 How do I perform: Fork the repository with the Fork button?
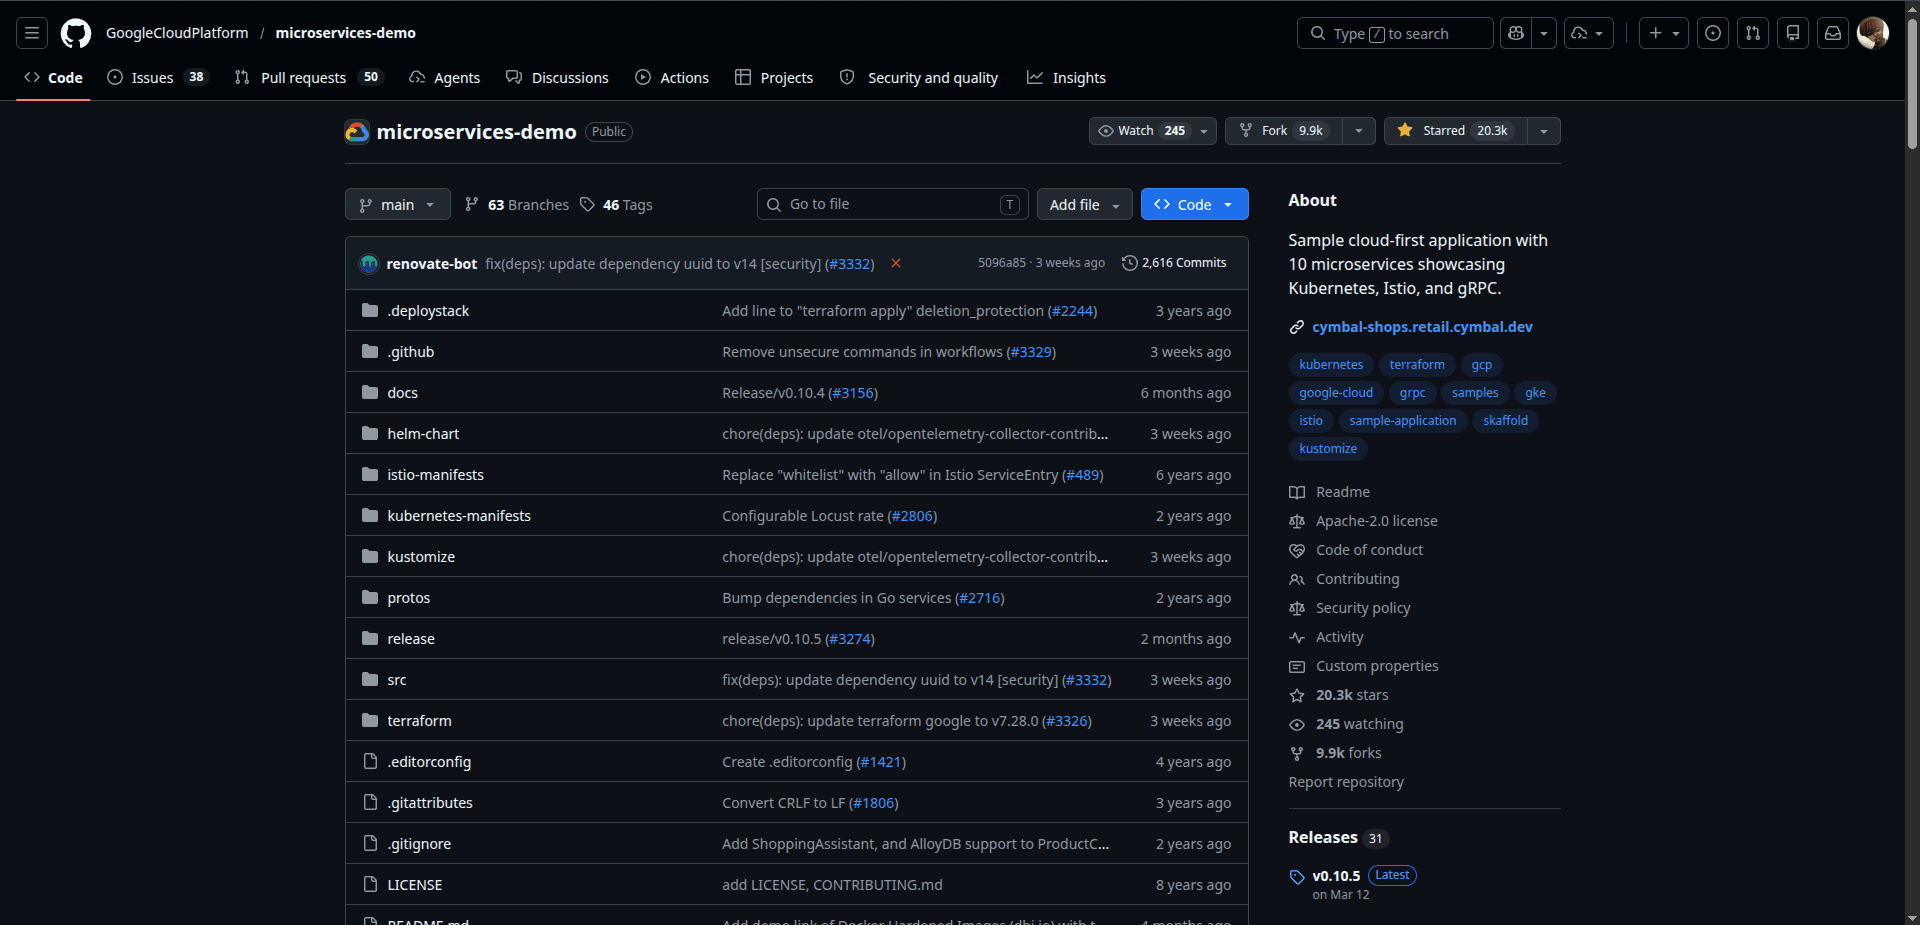1283,131
